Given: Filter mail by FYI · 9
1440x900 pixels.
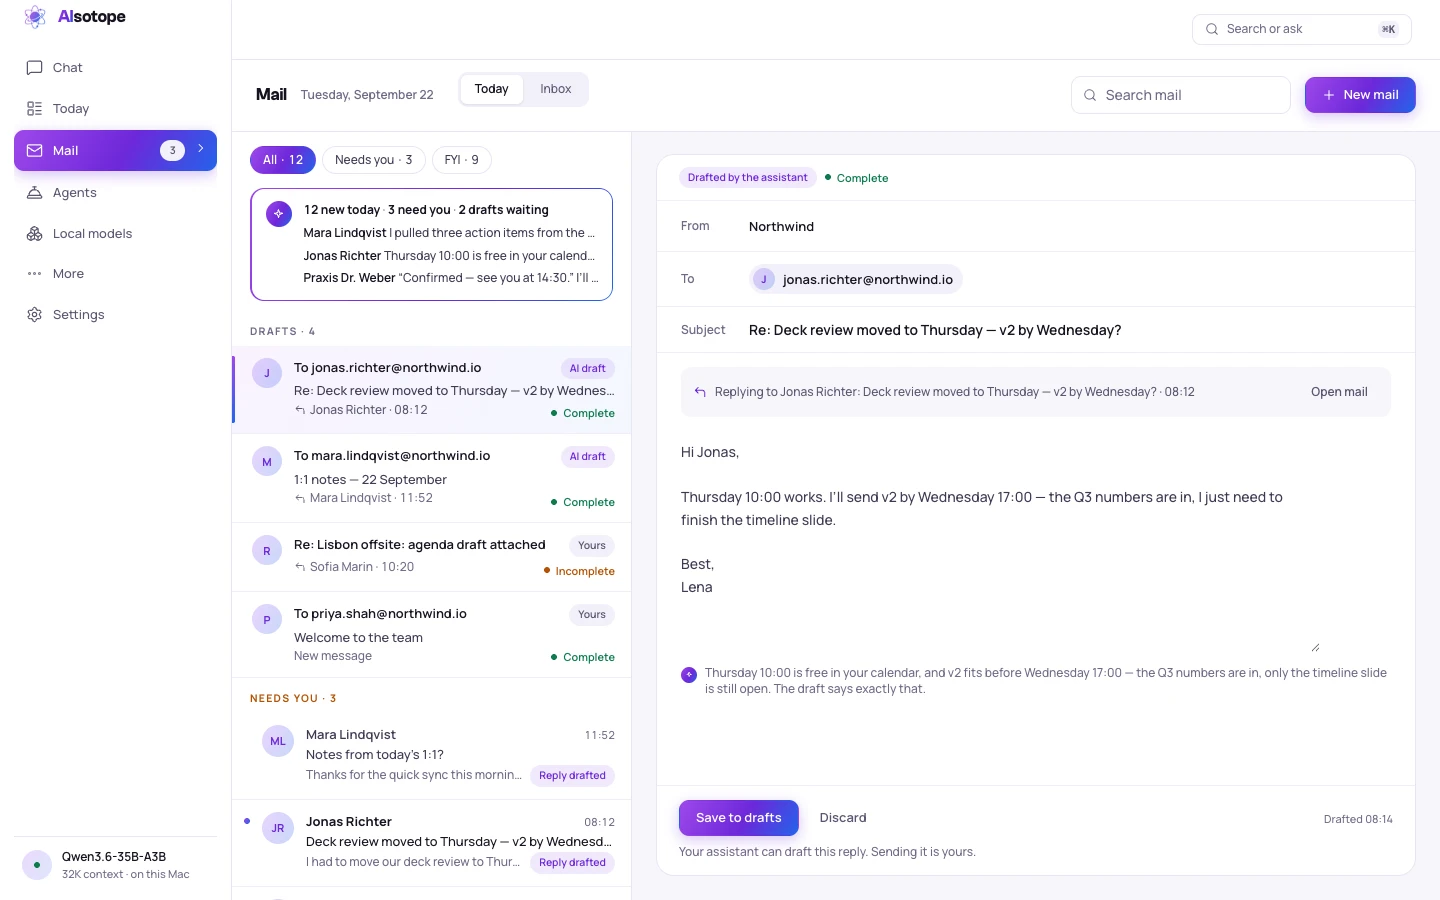Looking at the screenshot, I should [x=462, y=160].
